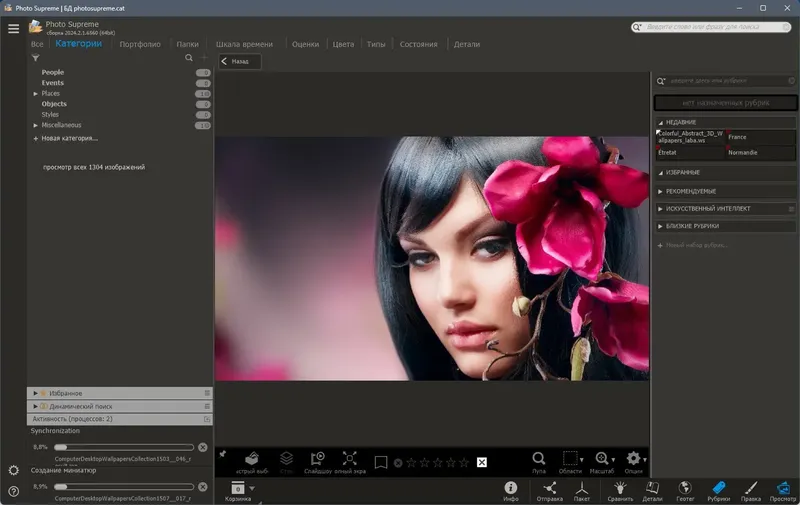This screenshot has width=800, height=505.
Task: Open the Сравнить compare tool
Action: coord(618,487)
